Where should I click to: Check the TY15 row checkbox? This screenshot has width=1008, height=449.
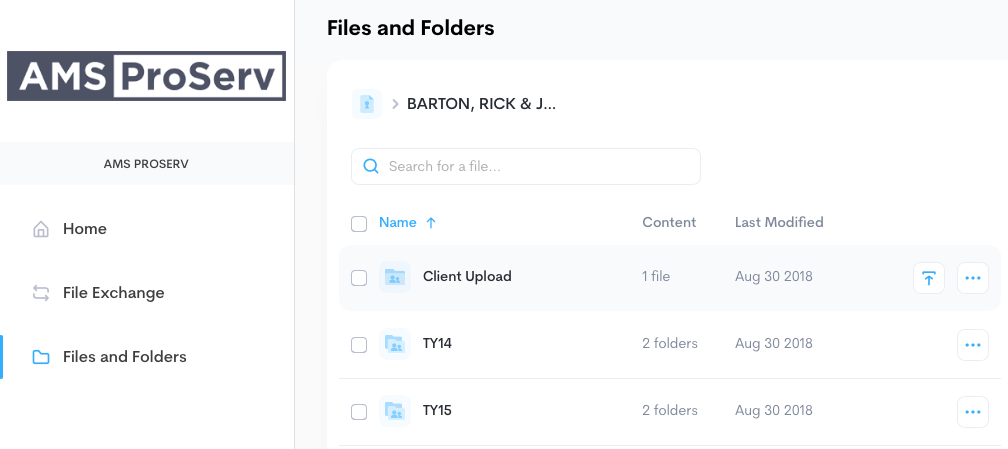[x=359, y=412]
